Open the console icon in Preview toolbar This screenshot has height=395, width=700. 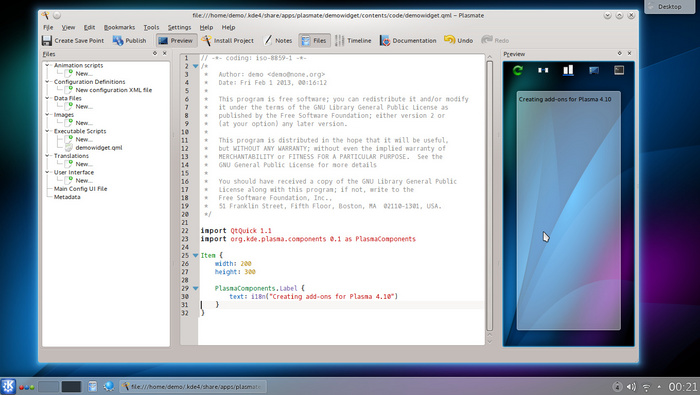(x=619, y=70)
